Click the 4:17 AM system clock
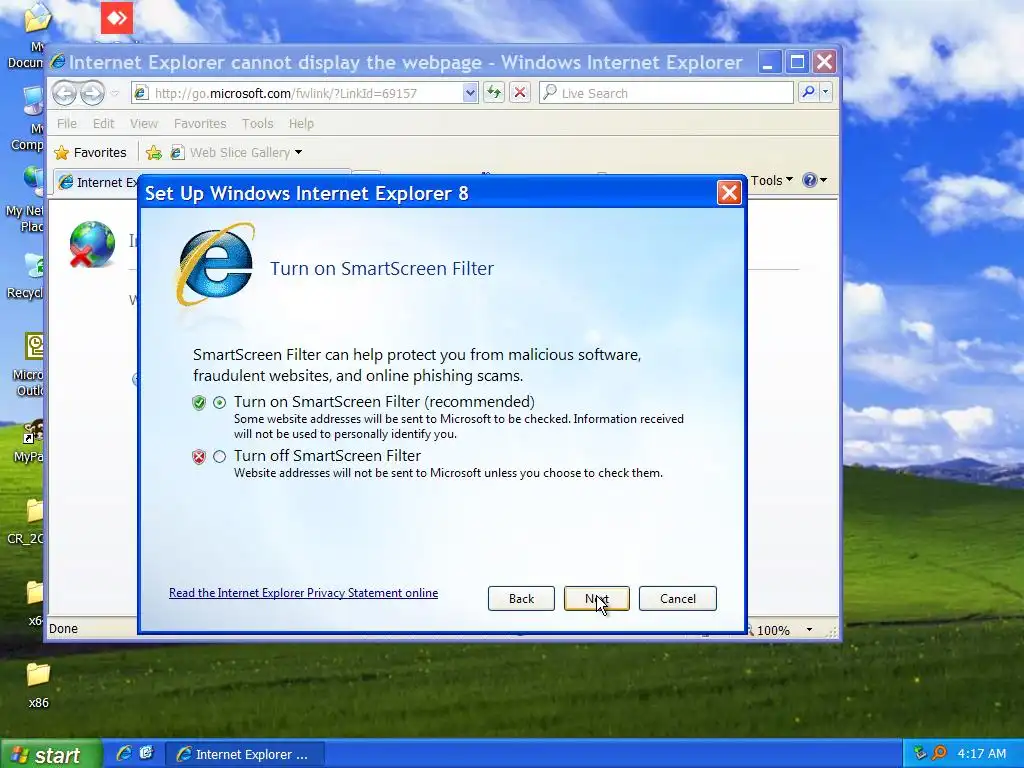This screenshot has height=768, width=1024. point(982,754)
